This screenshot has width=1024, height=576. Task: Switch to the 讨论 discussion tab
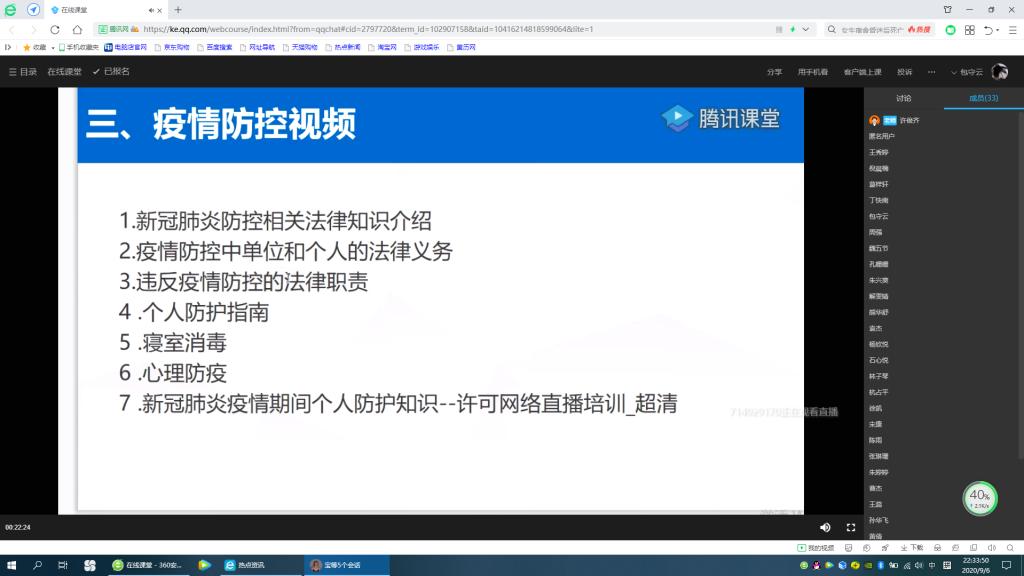pyautogui.click(x=904, y=98)
